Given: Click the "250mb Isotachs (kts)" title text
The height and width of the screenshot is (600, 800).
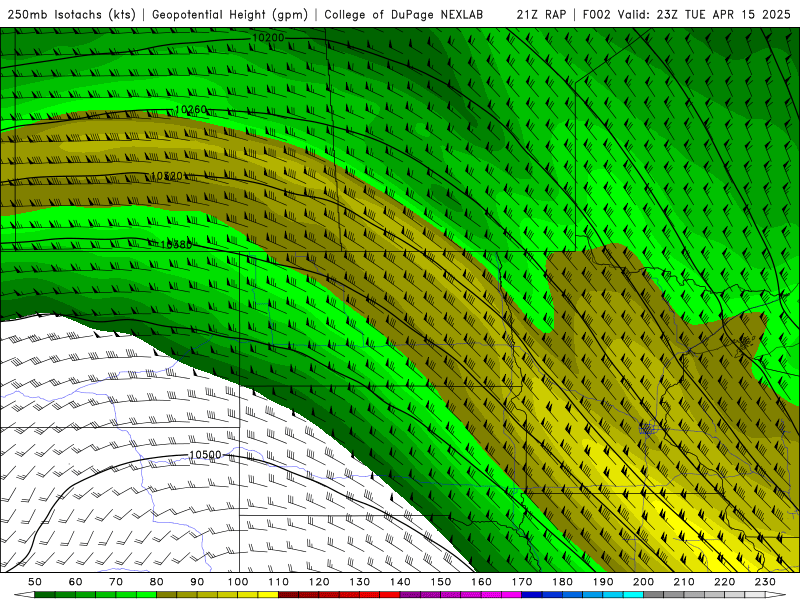Looking at the screenshot, I should tap(71, 14).
